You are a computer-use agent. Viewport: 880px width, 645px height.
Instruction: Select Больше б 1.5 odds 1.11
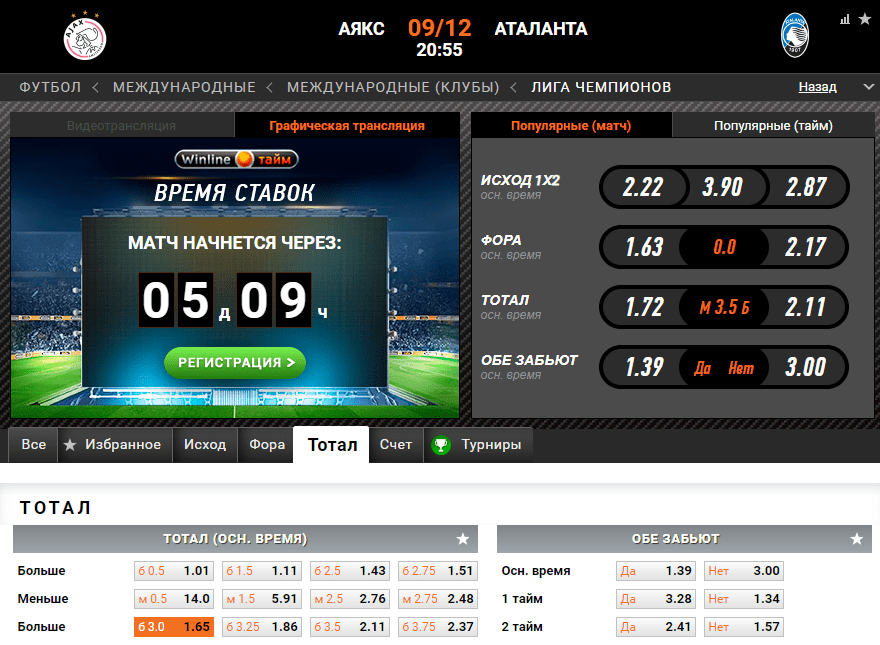(x=262, y=571)
